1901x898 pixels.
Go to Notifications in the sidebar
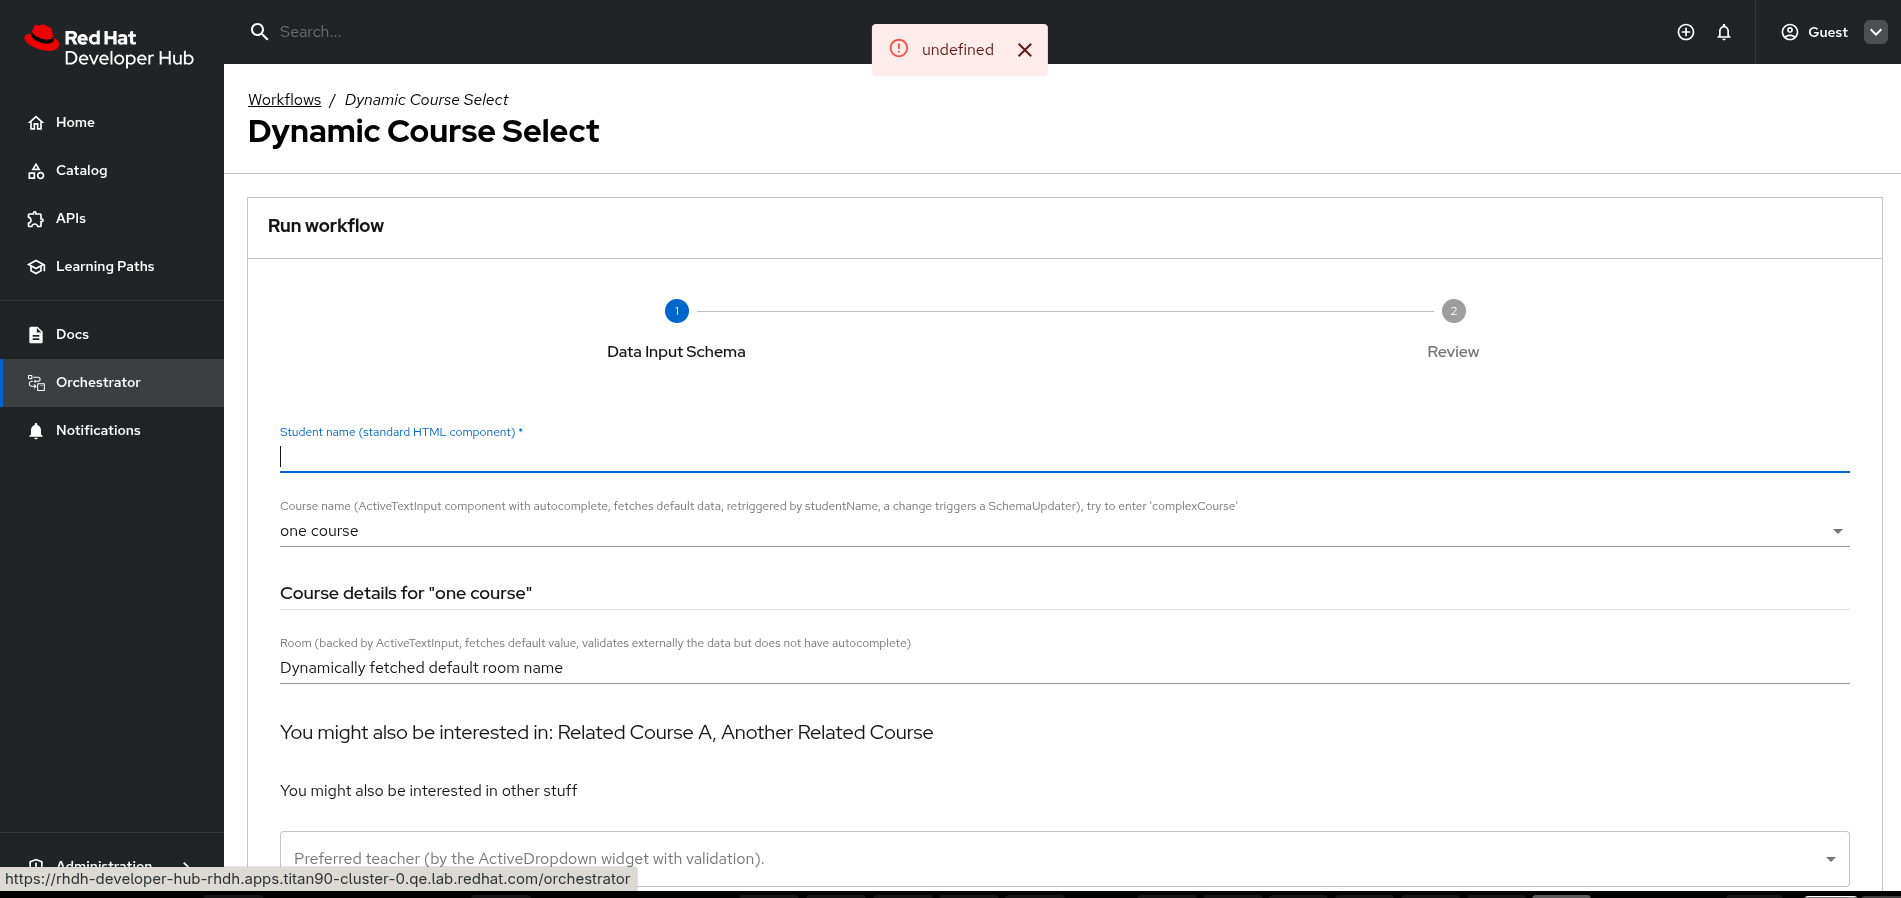pyautogui.click(x=98, y=431)
